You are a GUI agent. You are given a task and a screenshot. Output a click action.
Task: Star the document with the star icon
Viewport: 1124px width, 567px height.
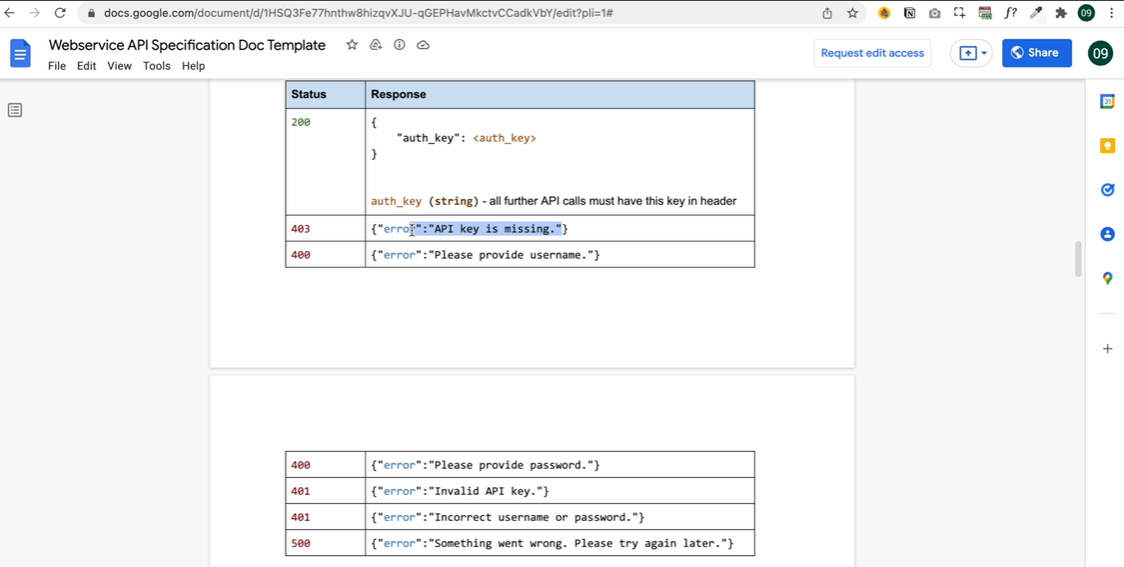(352, 45)
